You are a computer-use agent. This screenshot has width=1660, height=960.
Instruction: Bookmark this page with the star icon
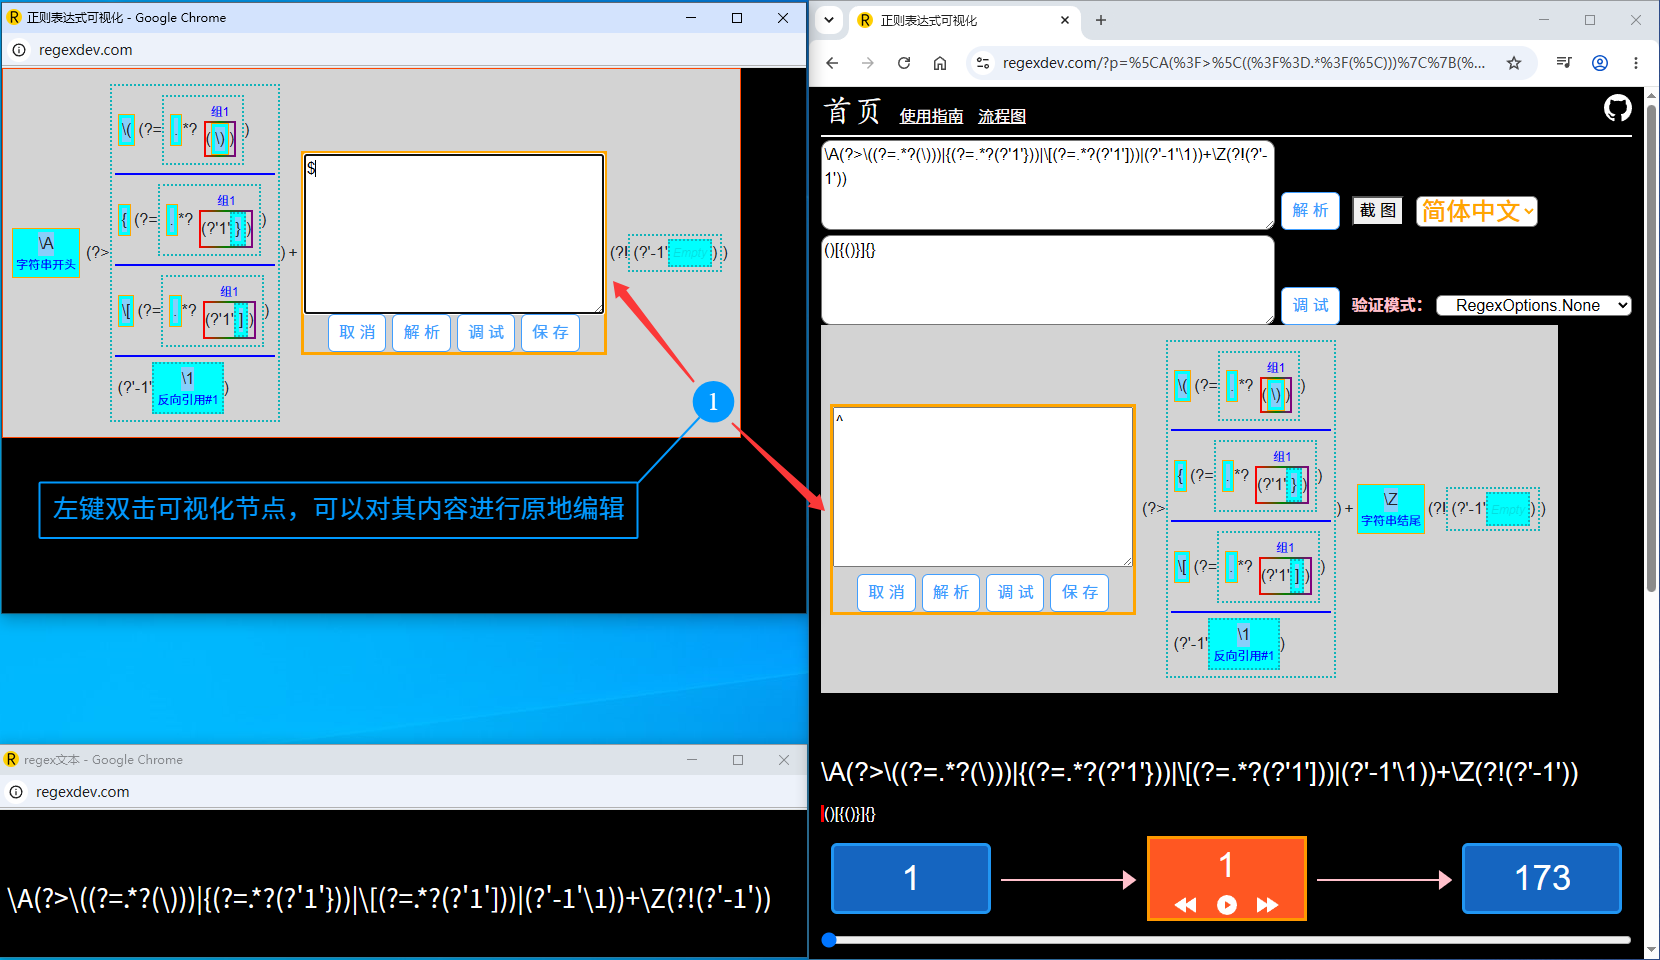click(1514, 63)
